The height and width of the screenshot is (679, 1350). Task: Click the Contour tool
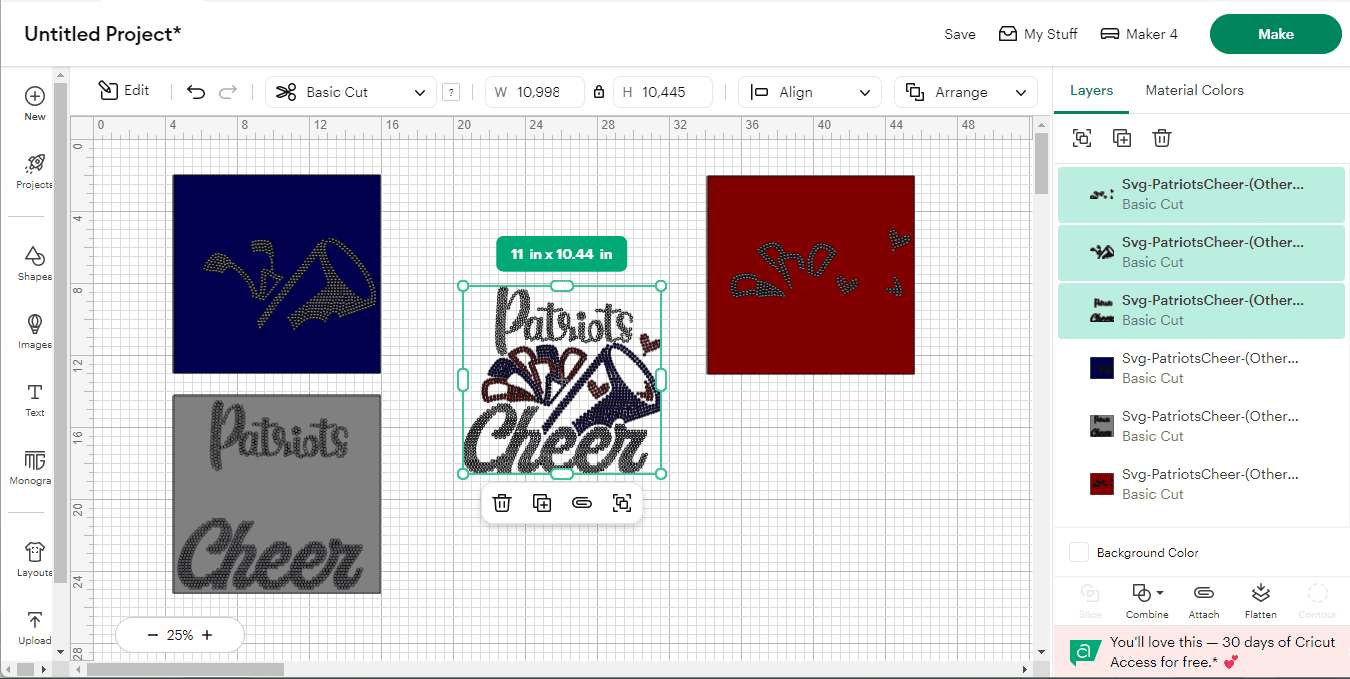tap(1317, 601)
